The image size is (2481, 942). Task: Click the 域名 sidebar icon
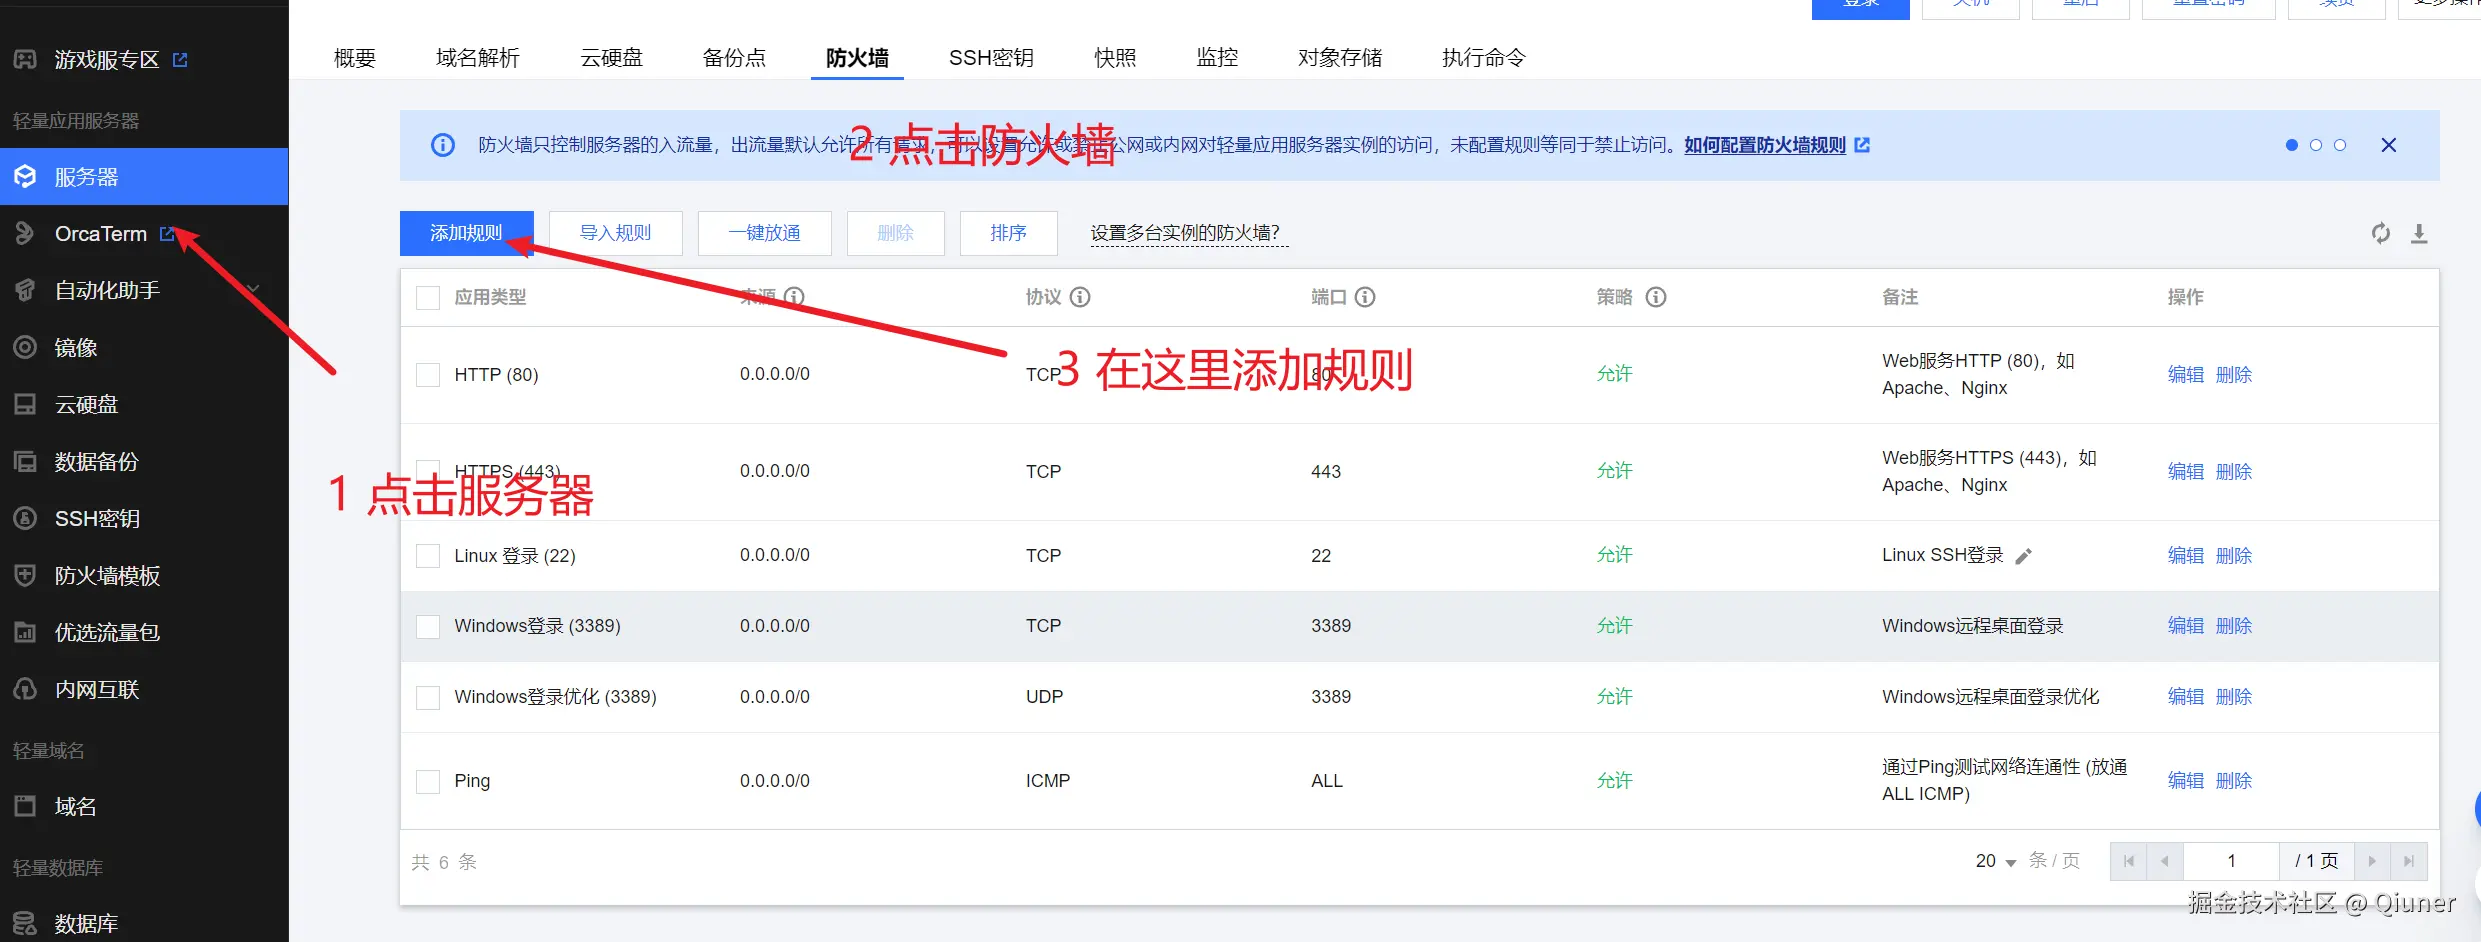[x=25, y=807]
